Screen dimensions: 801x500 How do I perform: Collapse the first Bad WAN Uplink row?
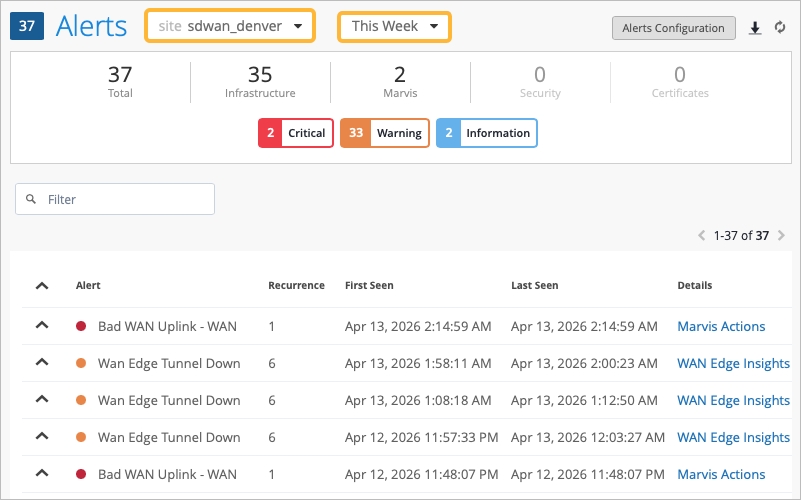tap(42, 326)
